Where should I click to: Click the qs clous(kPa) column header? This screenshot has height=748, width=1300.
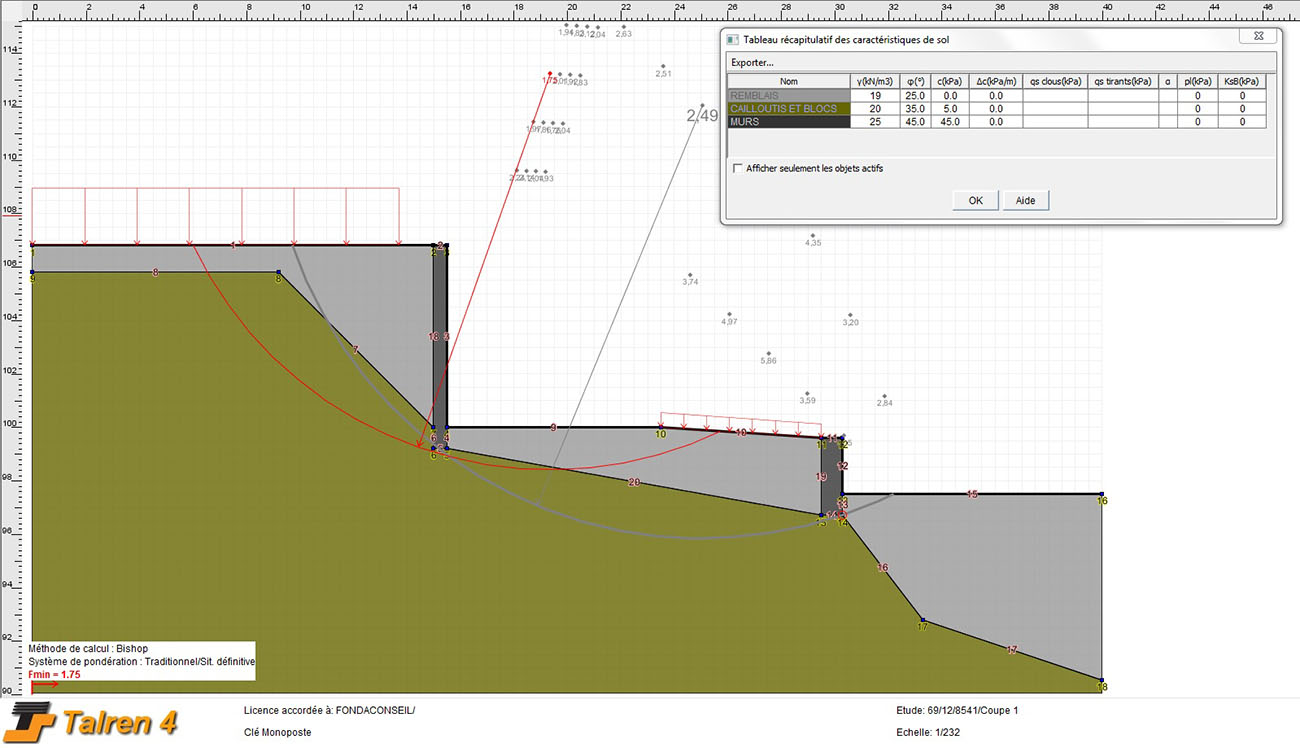tap(1055, 82)
